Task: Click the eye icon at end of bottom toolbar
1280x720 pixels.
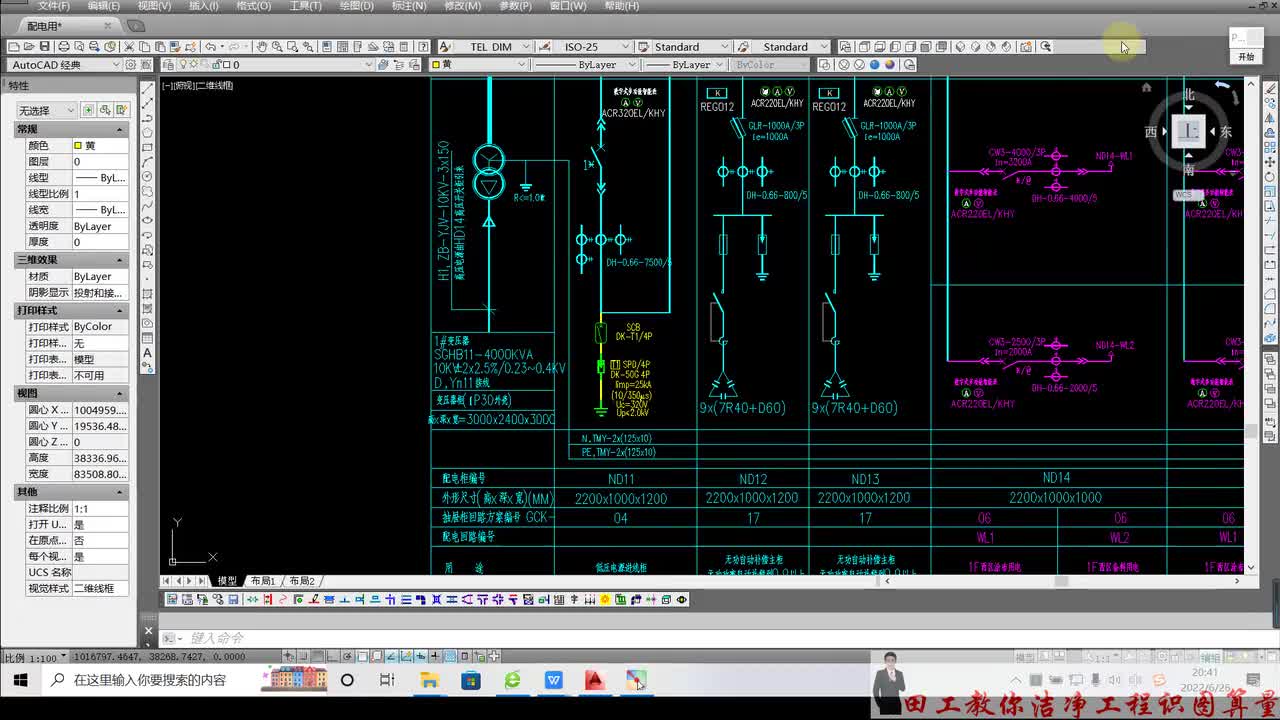Action: (x=682, y=600)
